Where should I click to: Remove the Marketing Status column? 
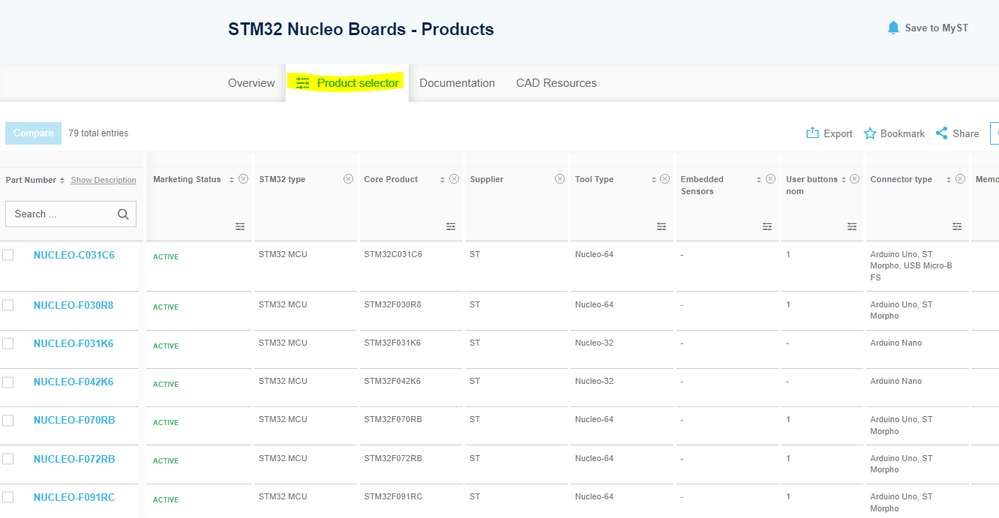[243, 179]
